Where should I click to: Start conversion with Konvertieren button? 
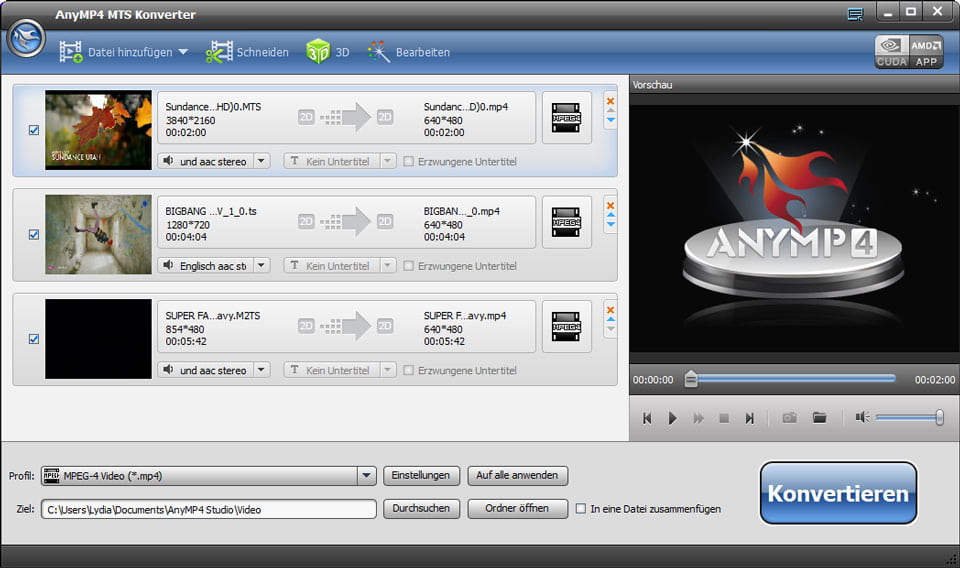tap(838, 493)
